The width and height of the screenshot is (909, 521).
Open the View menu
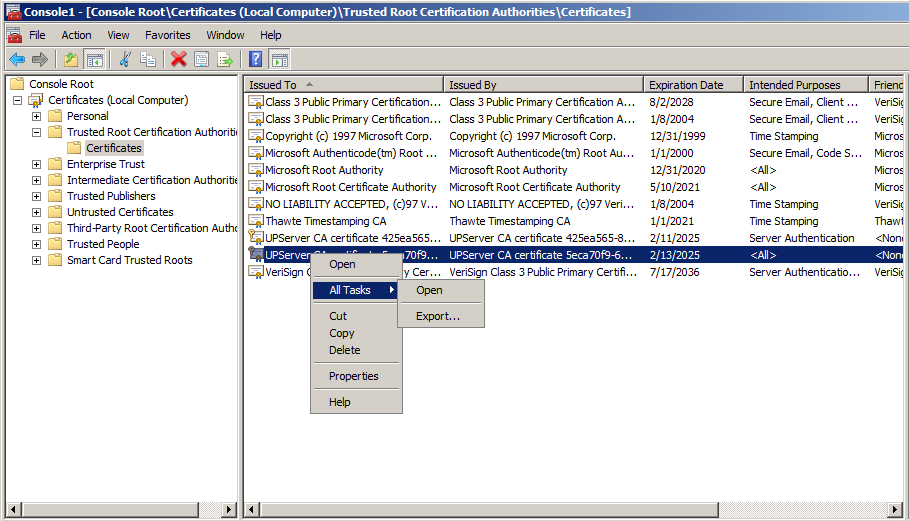pyautogui.click(x=118, y=35)
